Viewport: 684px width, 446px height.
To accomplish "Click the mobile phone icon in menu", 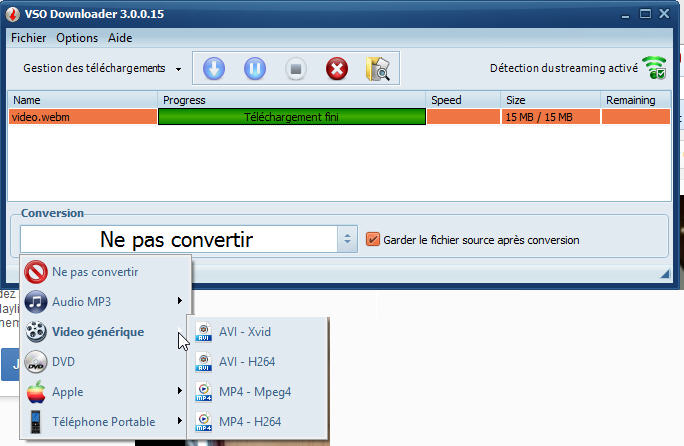I will click(36, 422).
